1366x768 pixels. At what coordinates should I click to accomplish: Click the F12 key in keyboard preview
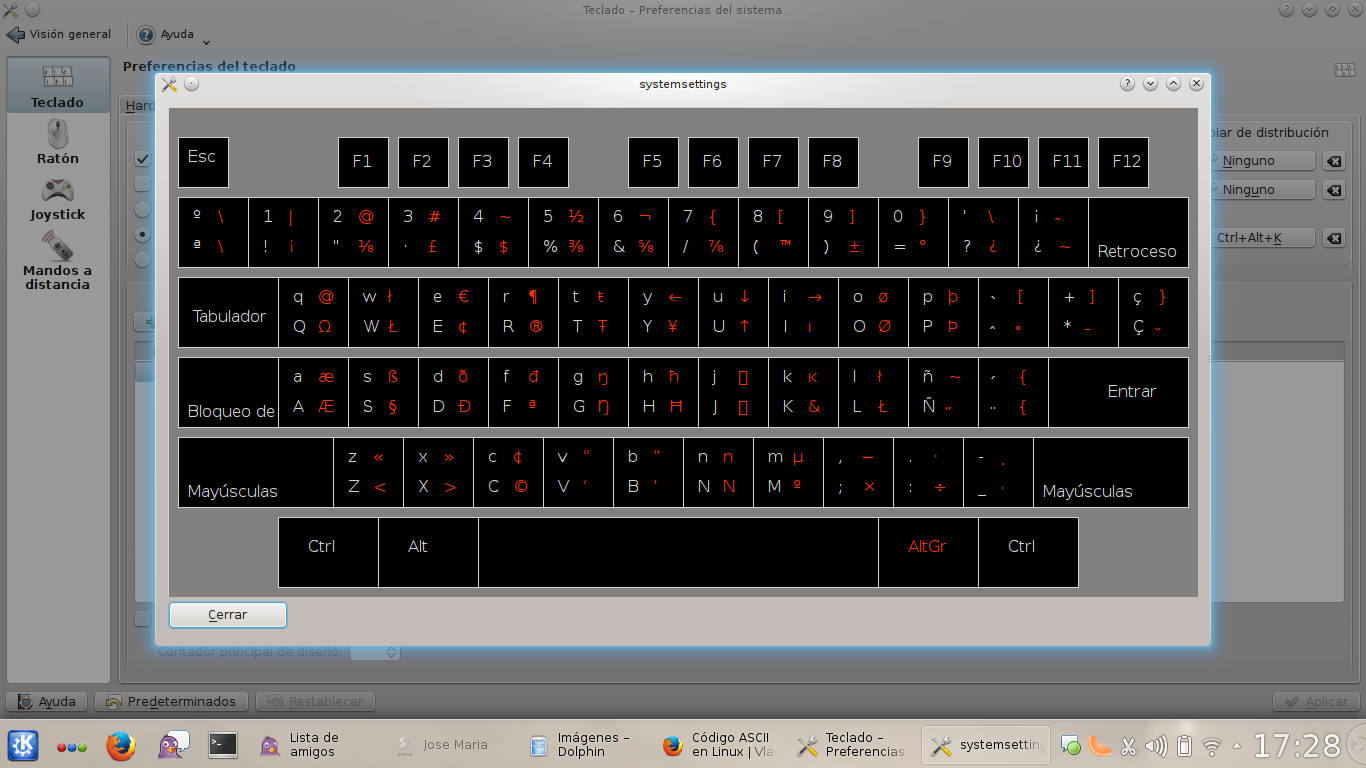click(1123, 162)
